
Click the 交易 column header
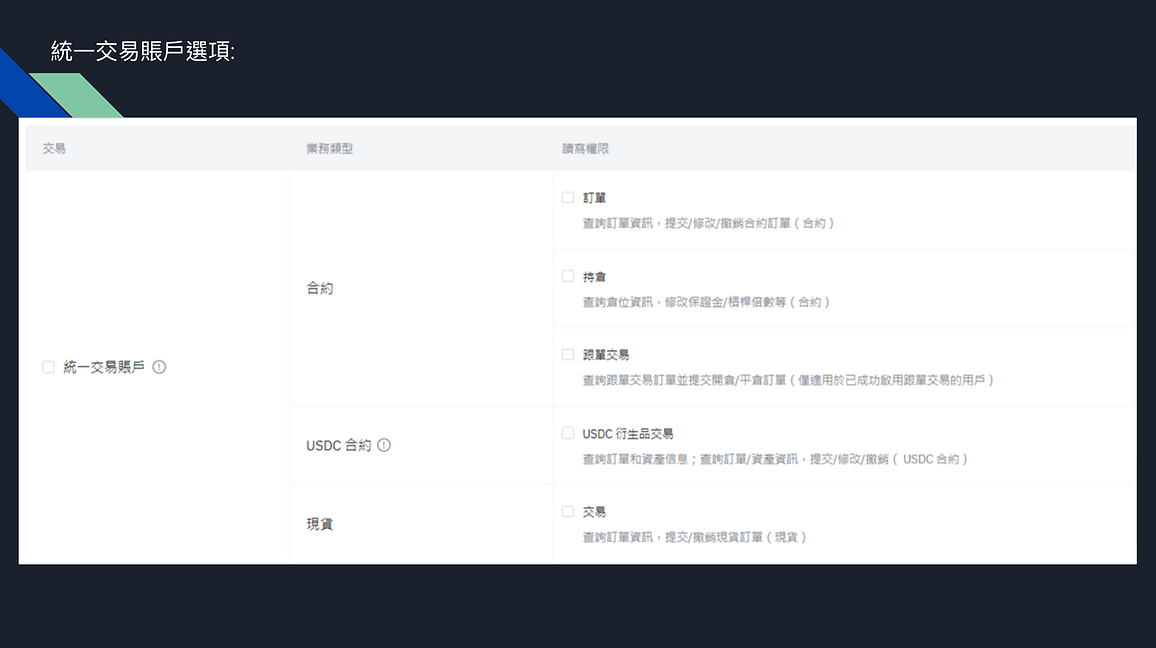pyautogui.click(x=53, y=147)
